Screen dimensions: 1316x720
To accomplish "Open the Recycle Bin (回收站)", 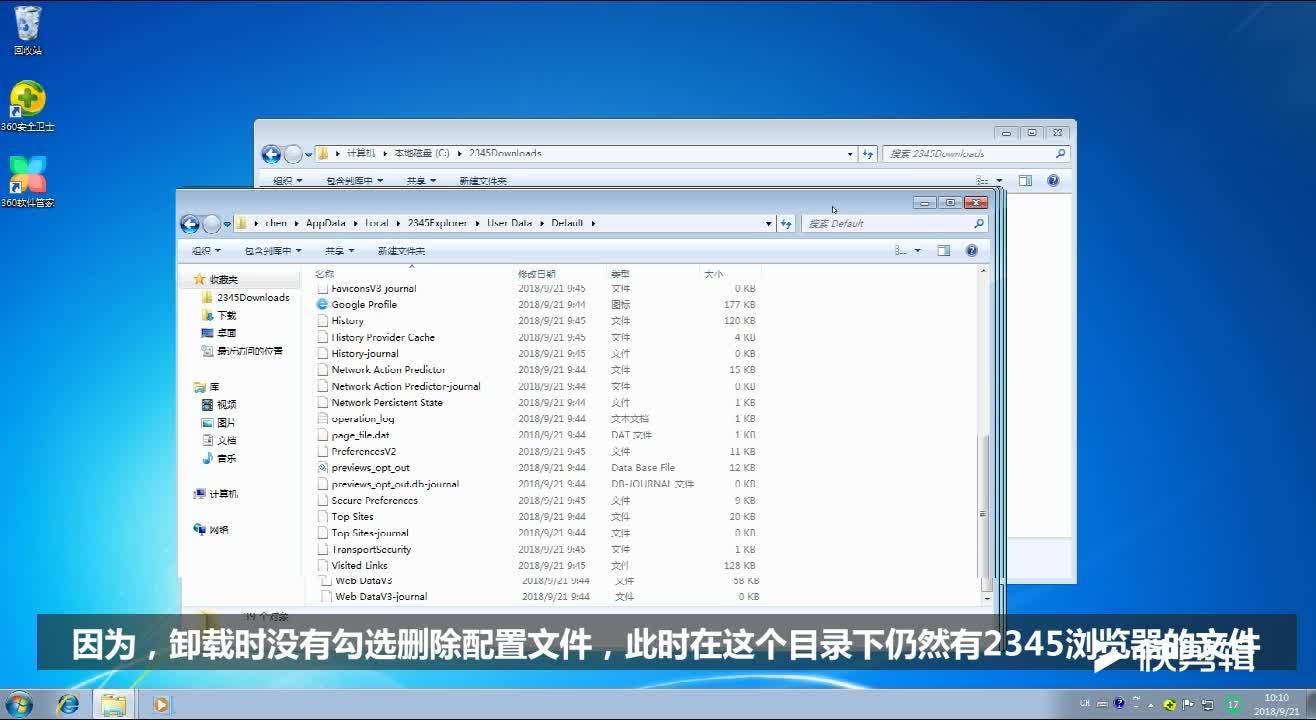I will 26,25.
